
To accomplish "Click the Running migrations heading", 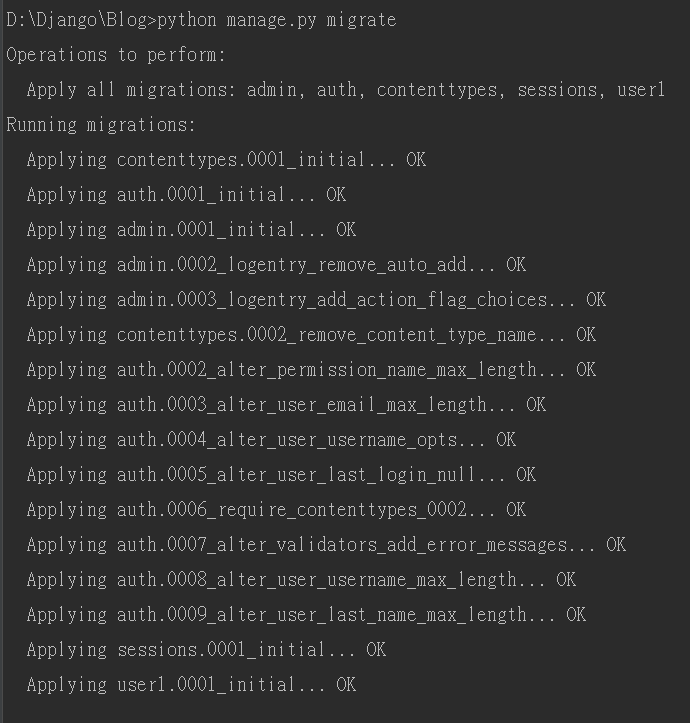I will [101, 125].
